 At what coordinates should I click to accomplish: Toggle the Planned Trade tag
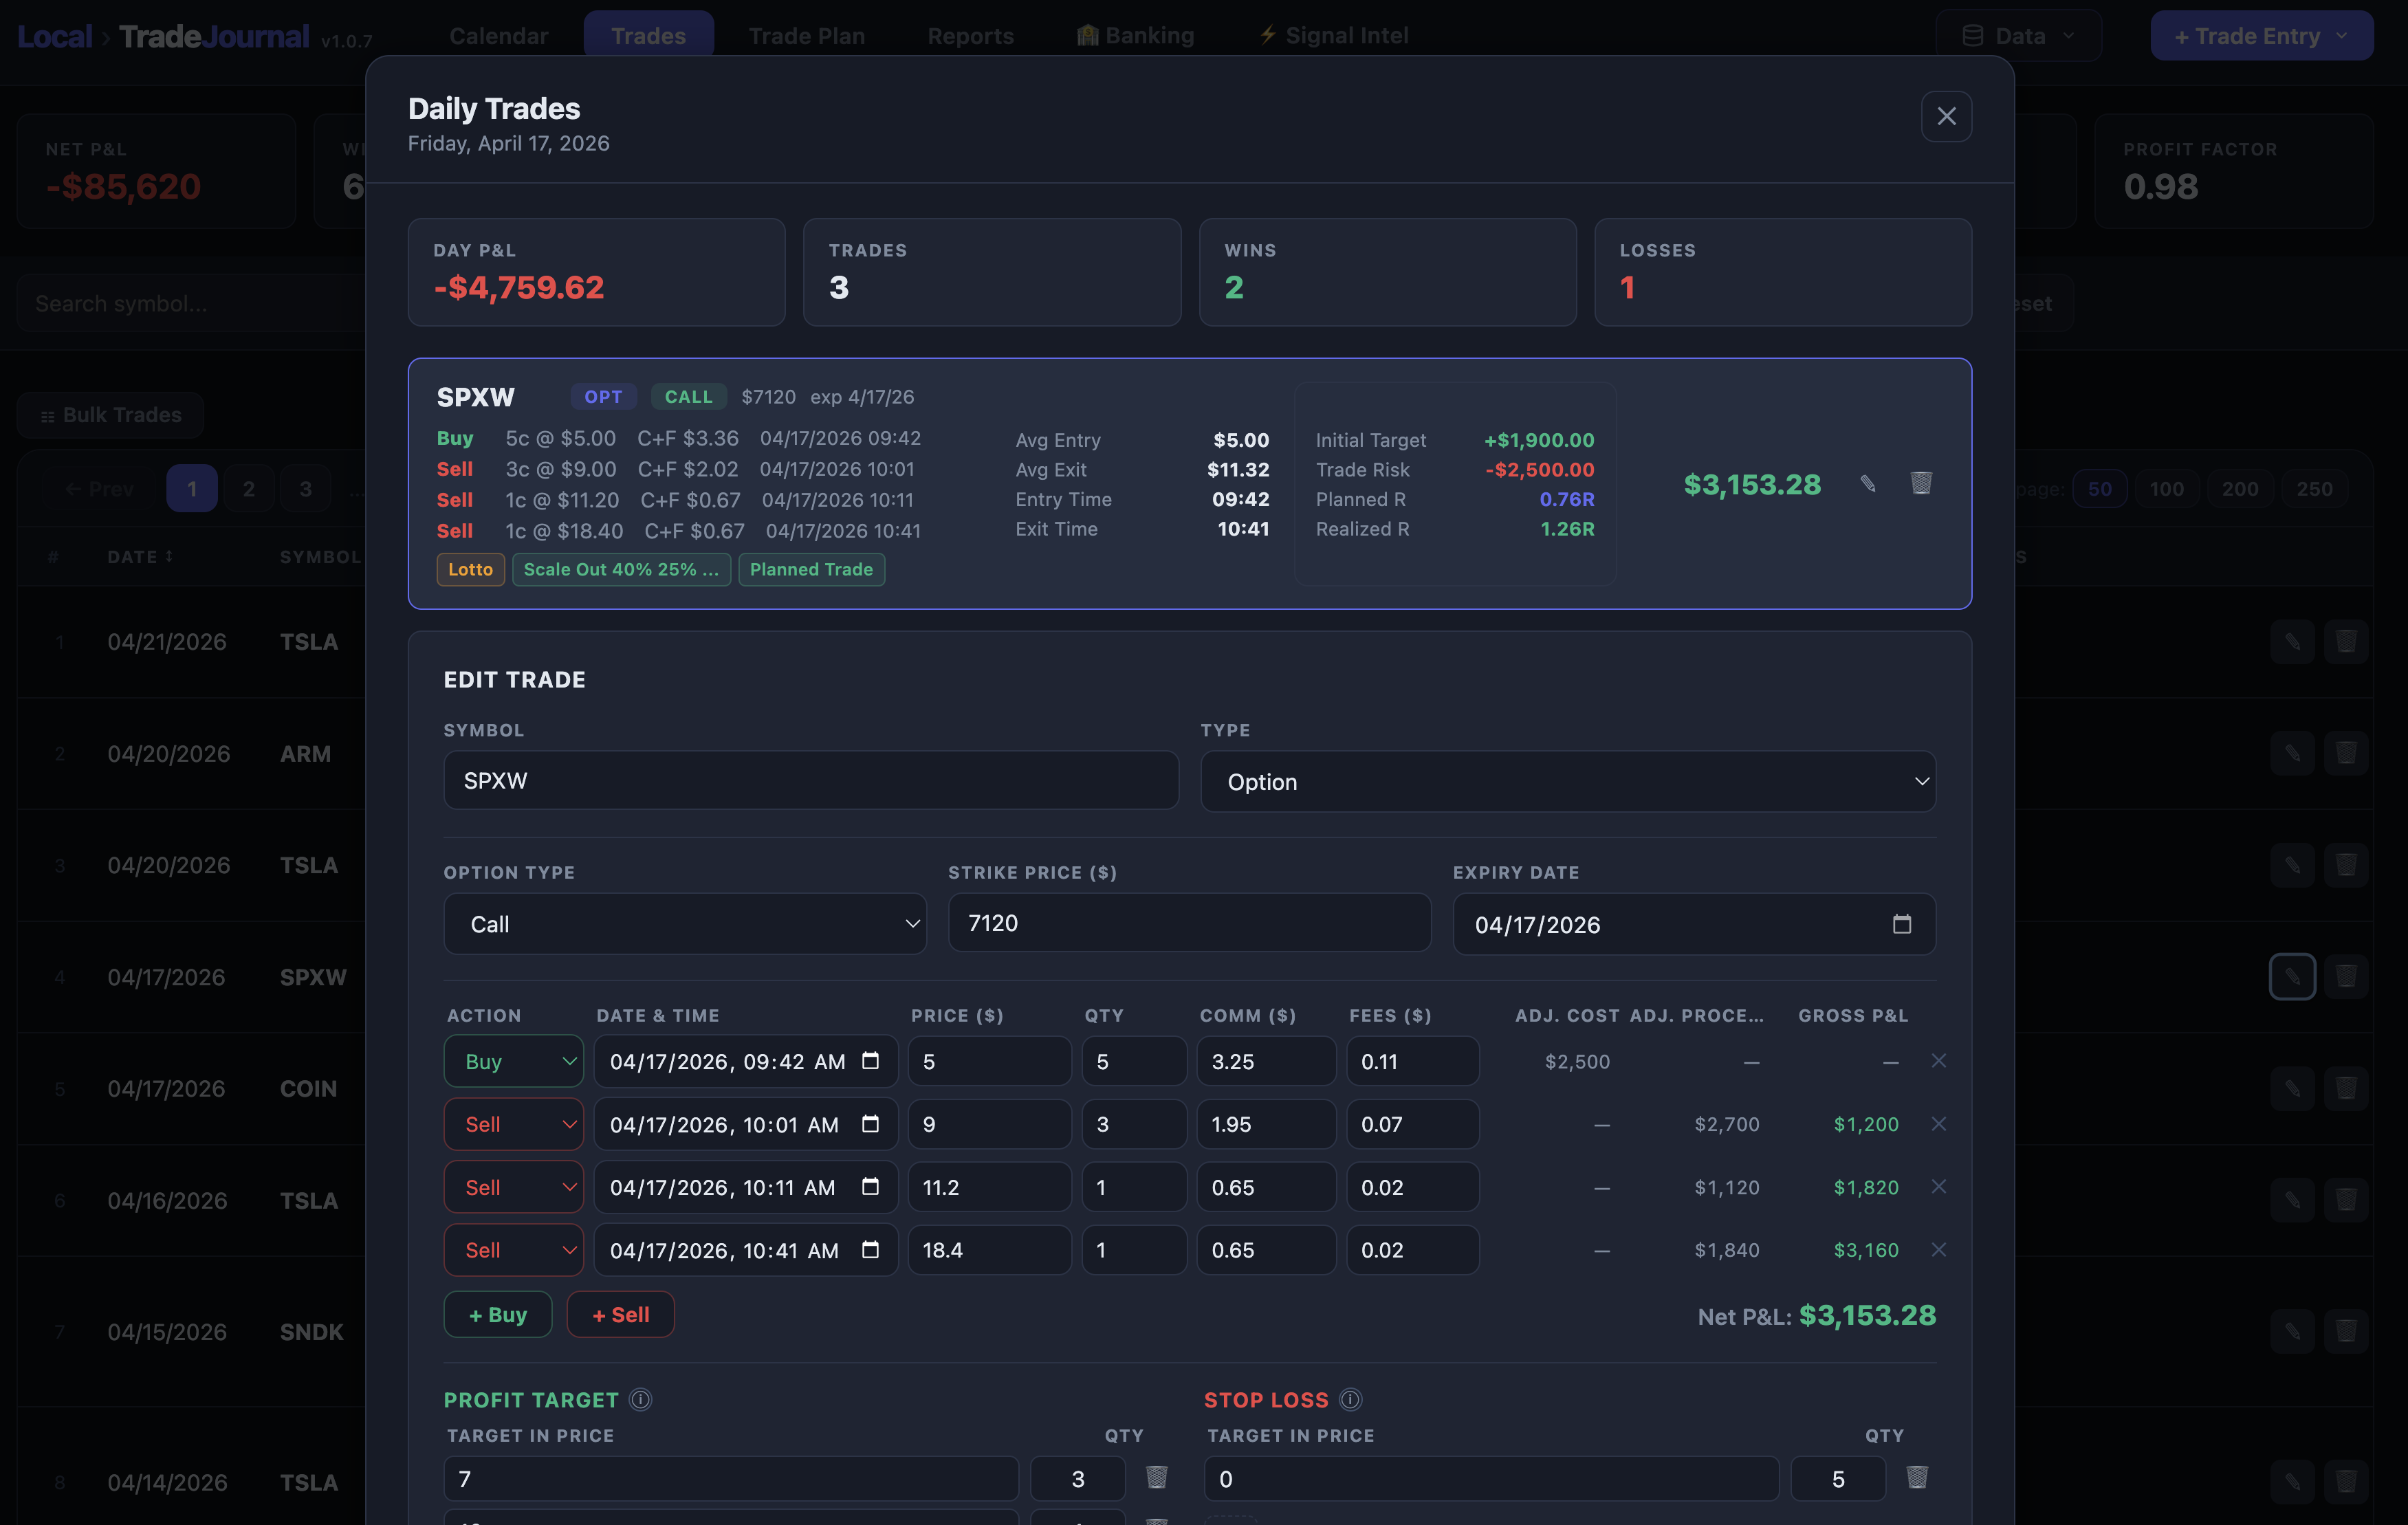[811, 569]
